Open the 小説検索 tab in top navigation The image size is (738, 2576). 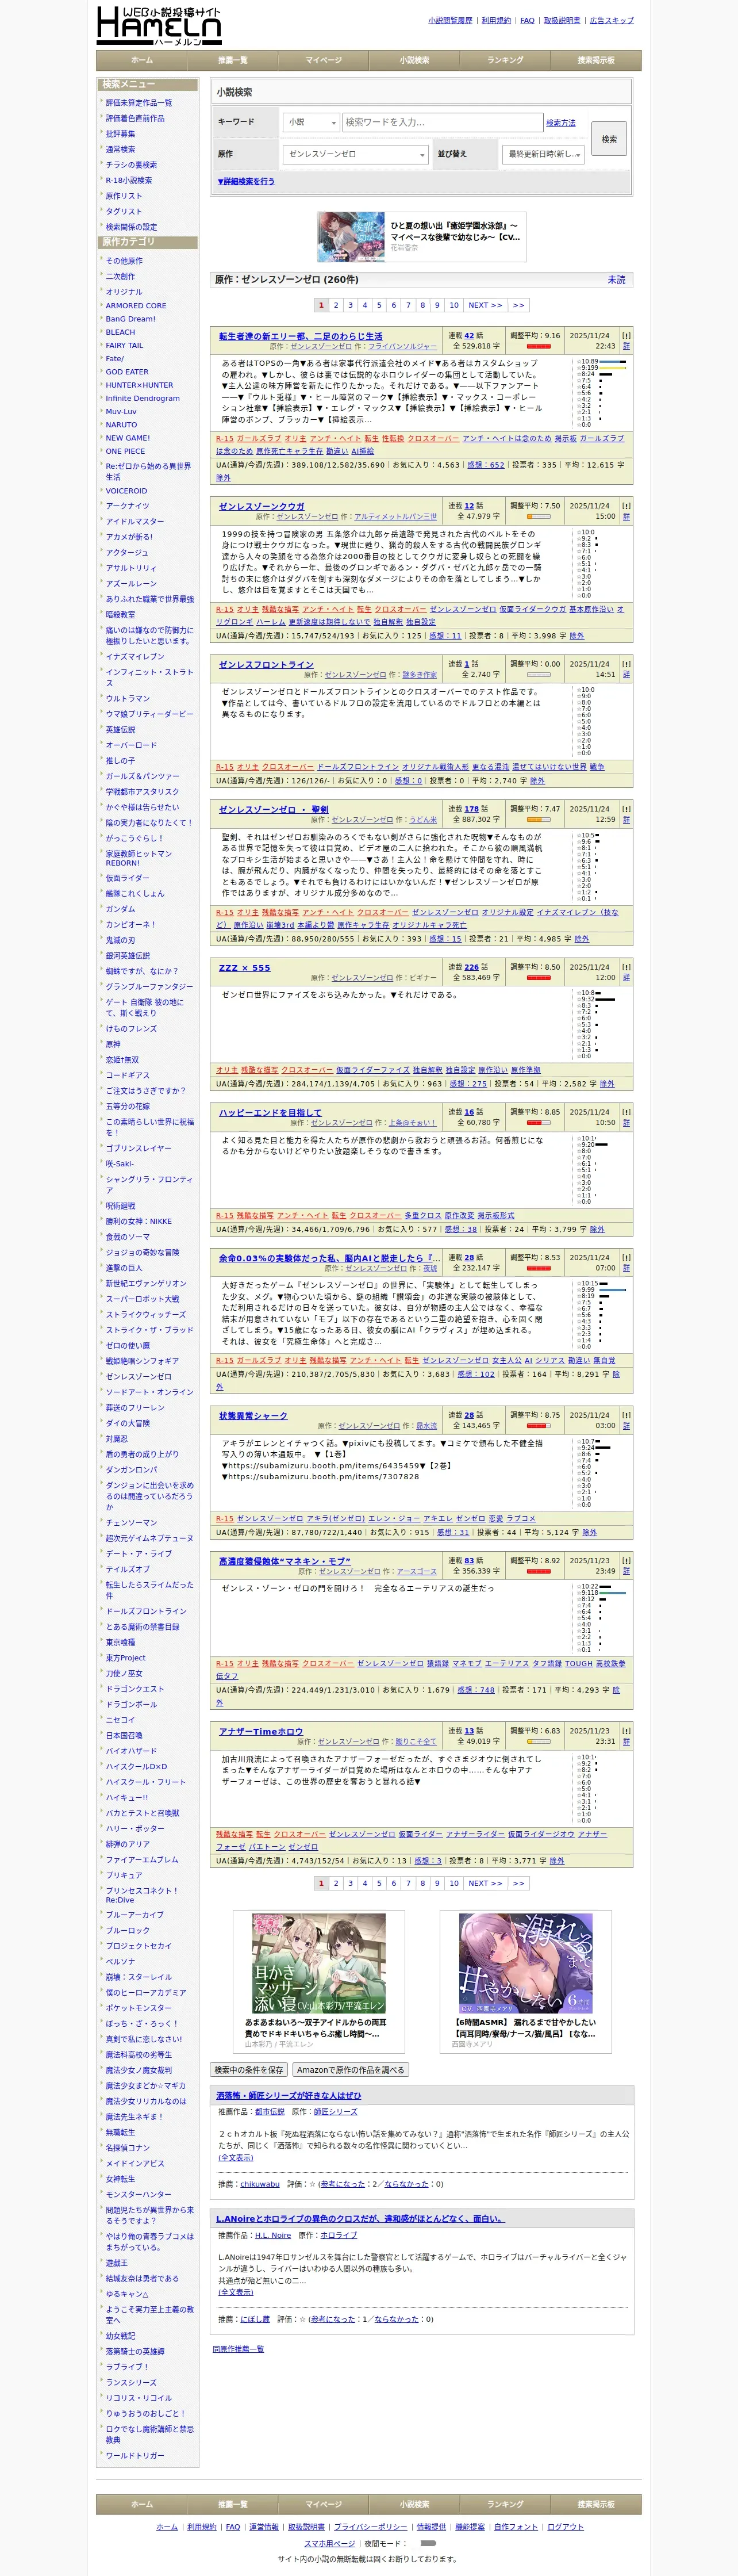(x=414, y=60)
